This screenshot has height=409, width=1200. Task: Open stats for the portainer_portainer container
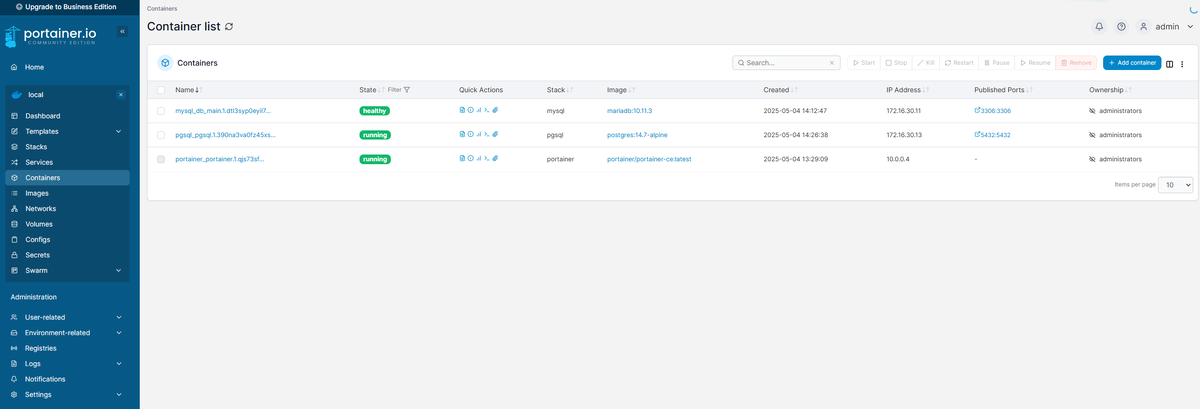[479, 158]
